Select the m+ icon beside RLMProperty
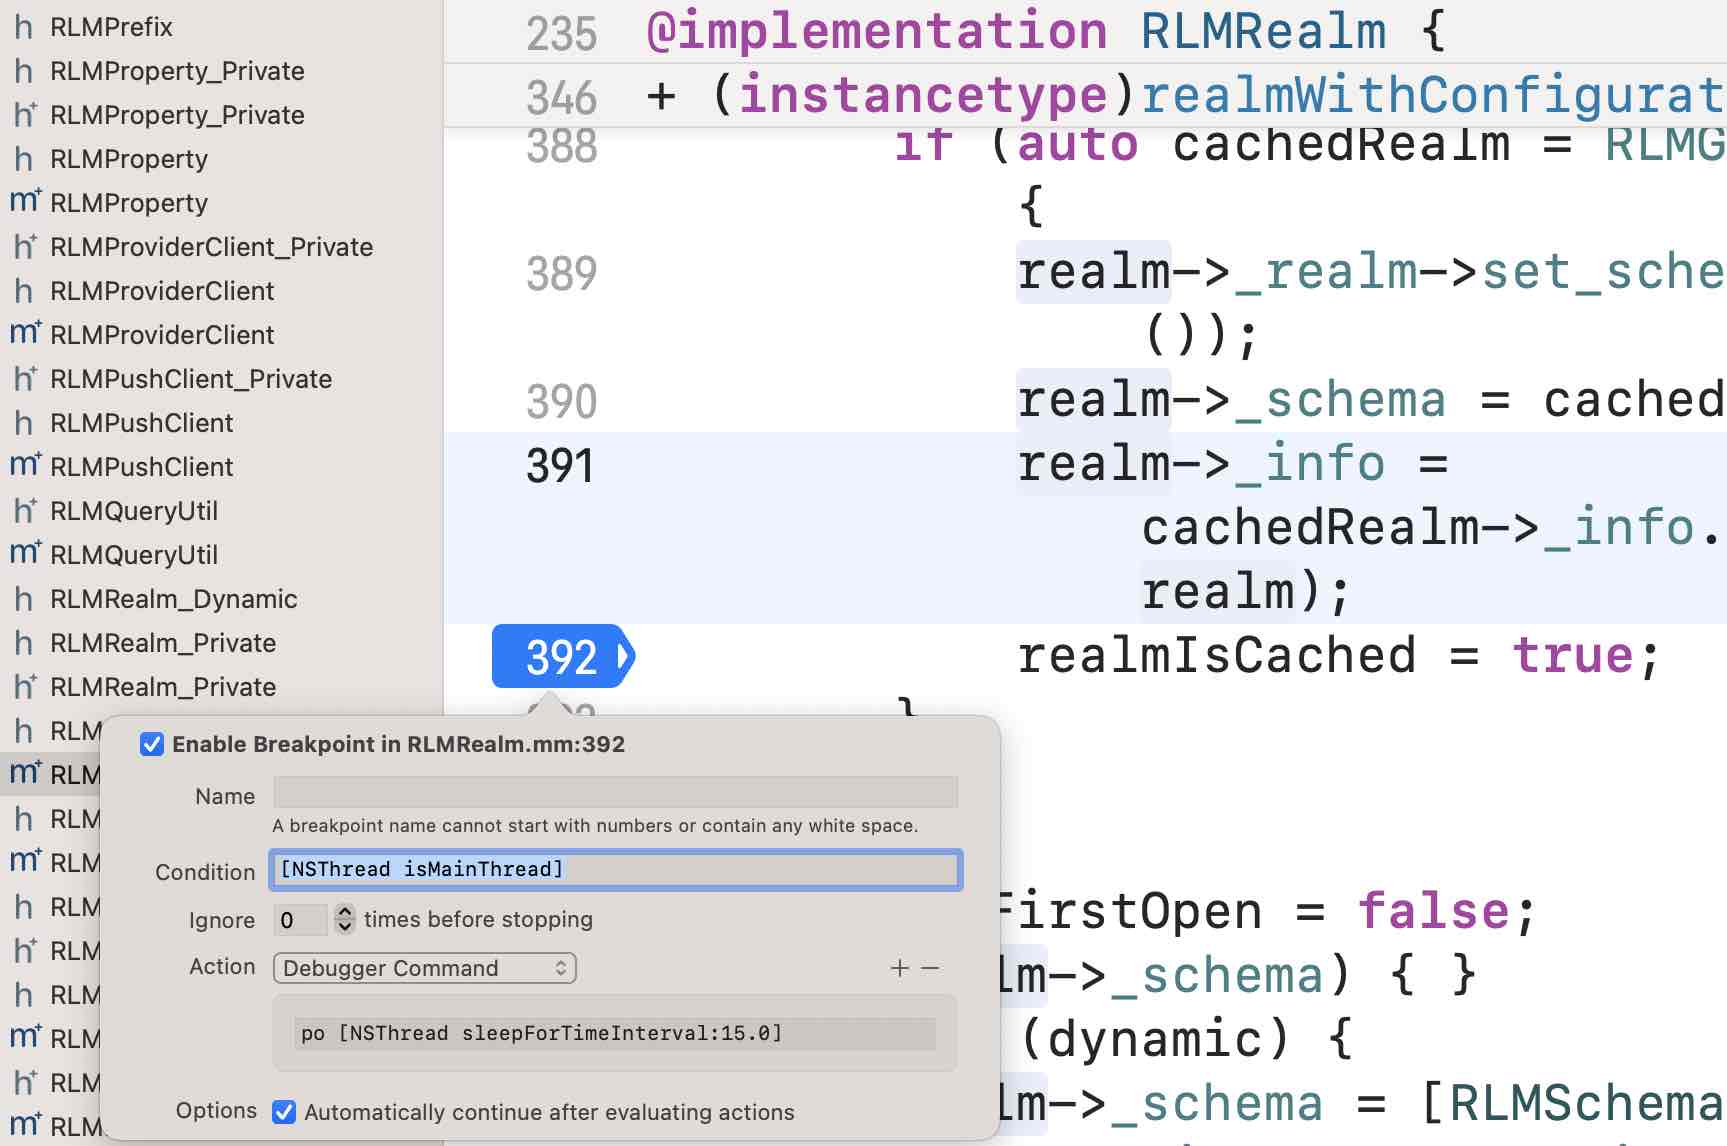 point(24,199)
